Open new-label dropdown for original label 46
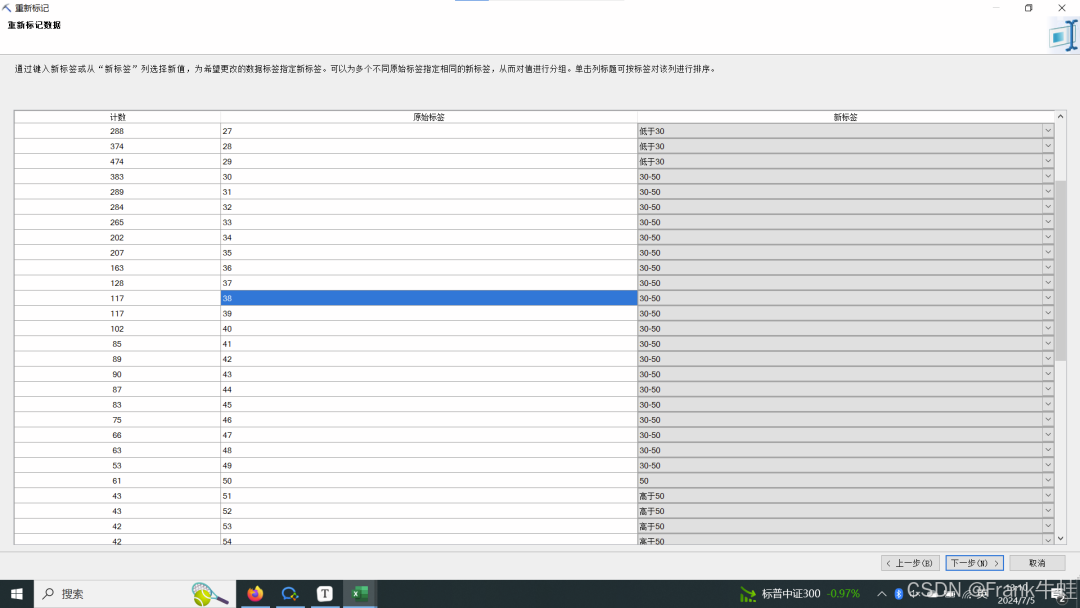 (1048, 420)
